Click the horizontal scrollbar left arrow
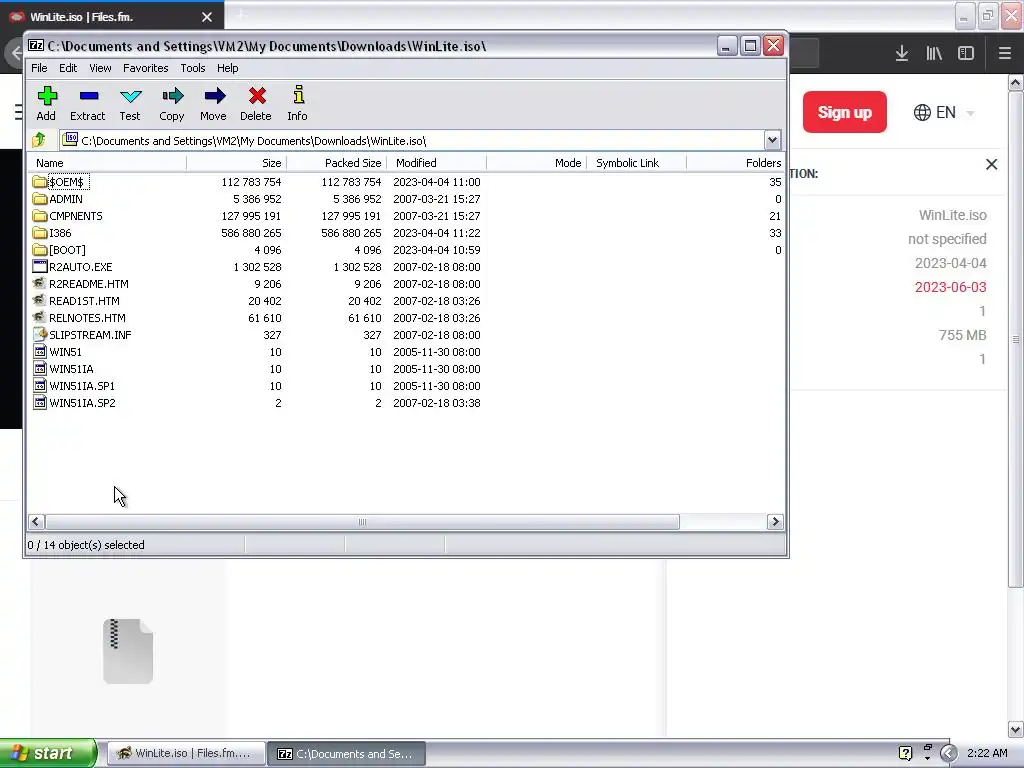The width and height of the screenshot is (1024, 768). (x=36, y=522)
